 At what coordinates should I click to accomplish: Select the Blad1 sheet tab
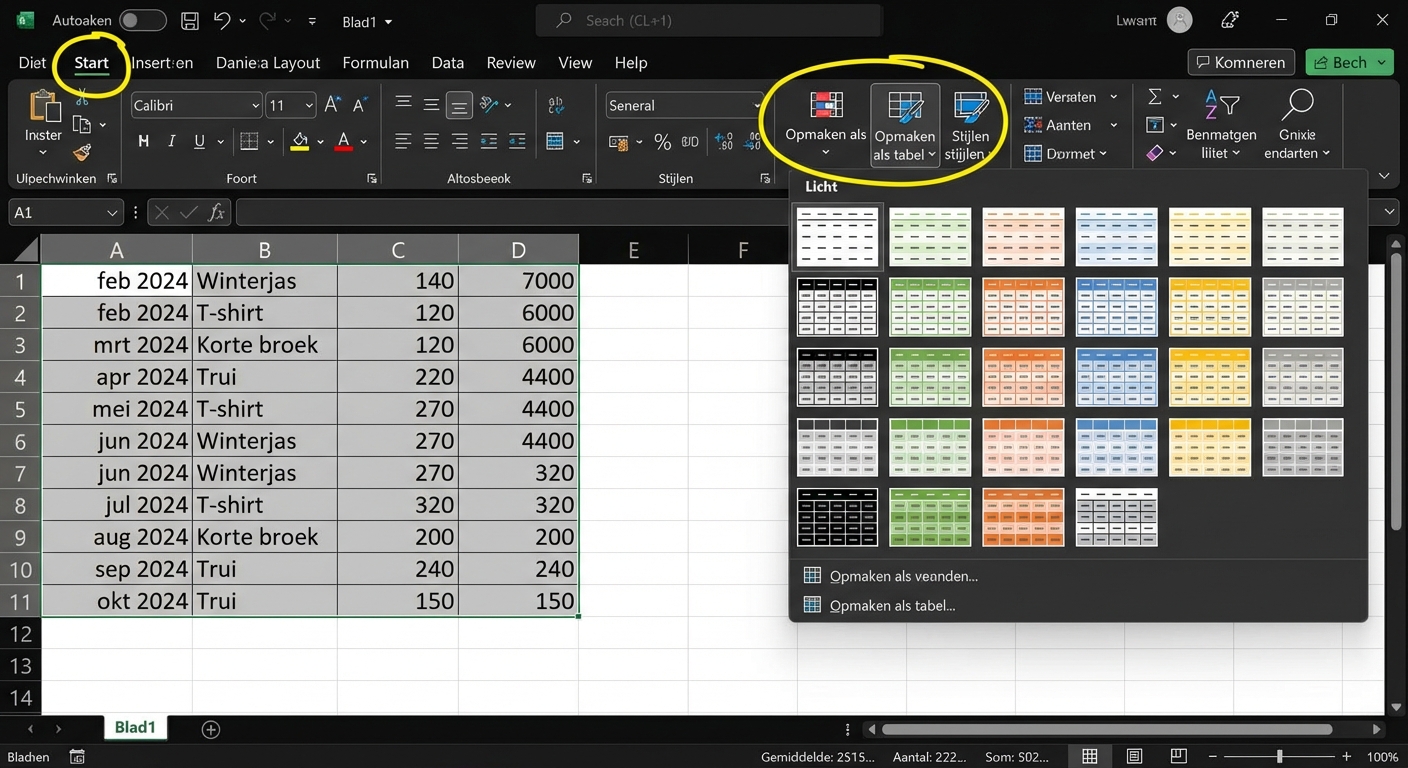(135, 727)
